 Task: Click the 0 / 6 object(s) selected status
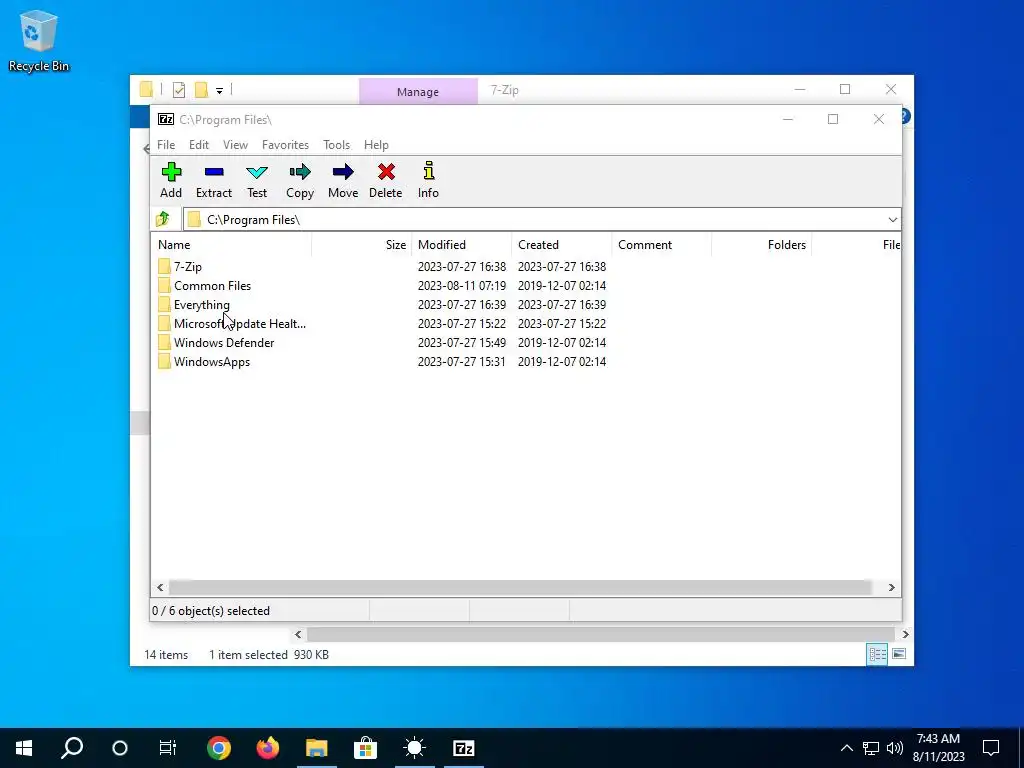[211, 611]
